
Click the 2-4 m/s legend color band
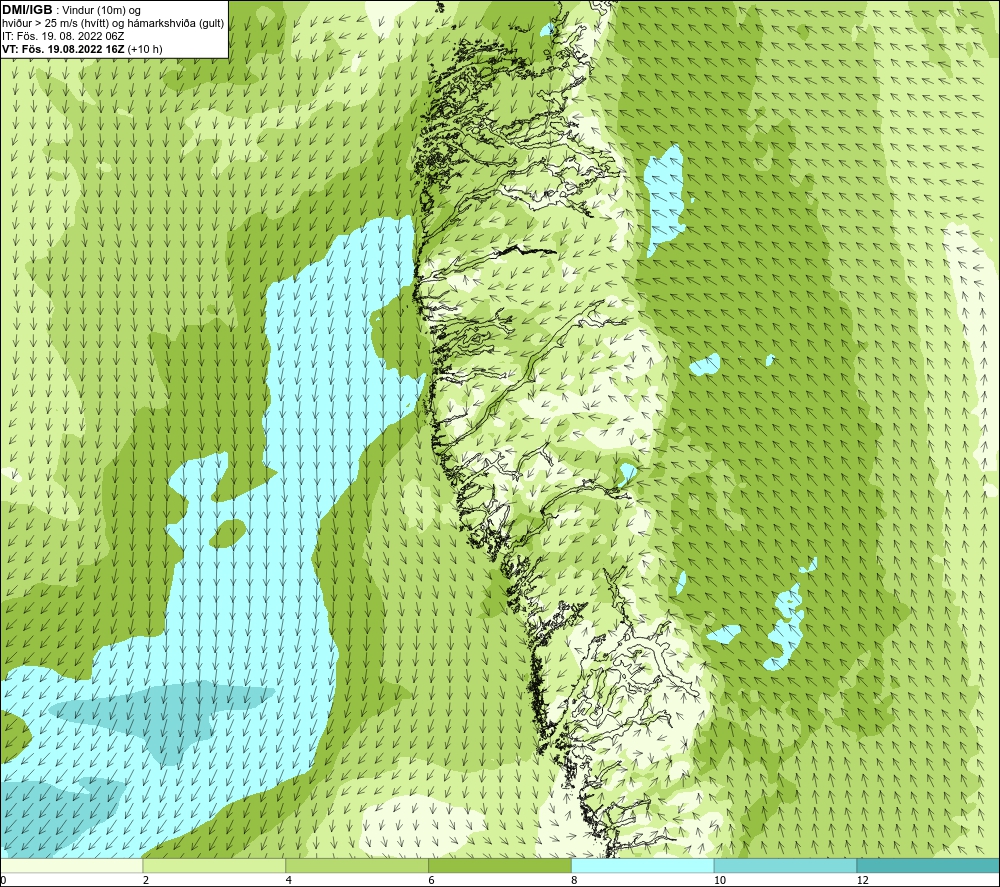pos(214,865)
